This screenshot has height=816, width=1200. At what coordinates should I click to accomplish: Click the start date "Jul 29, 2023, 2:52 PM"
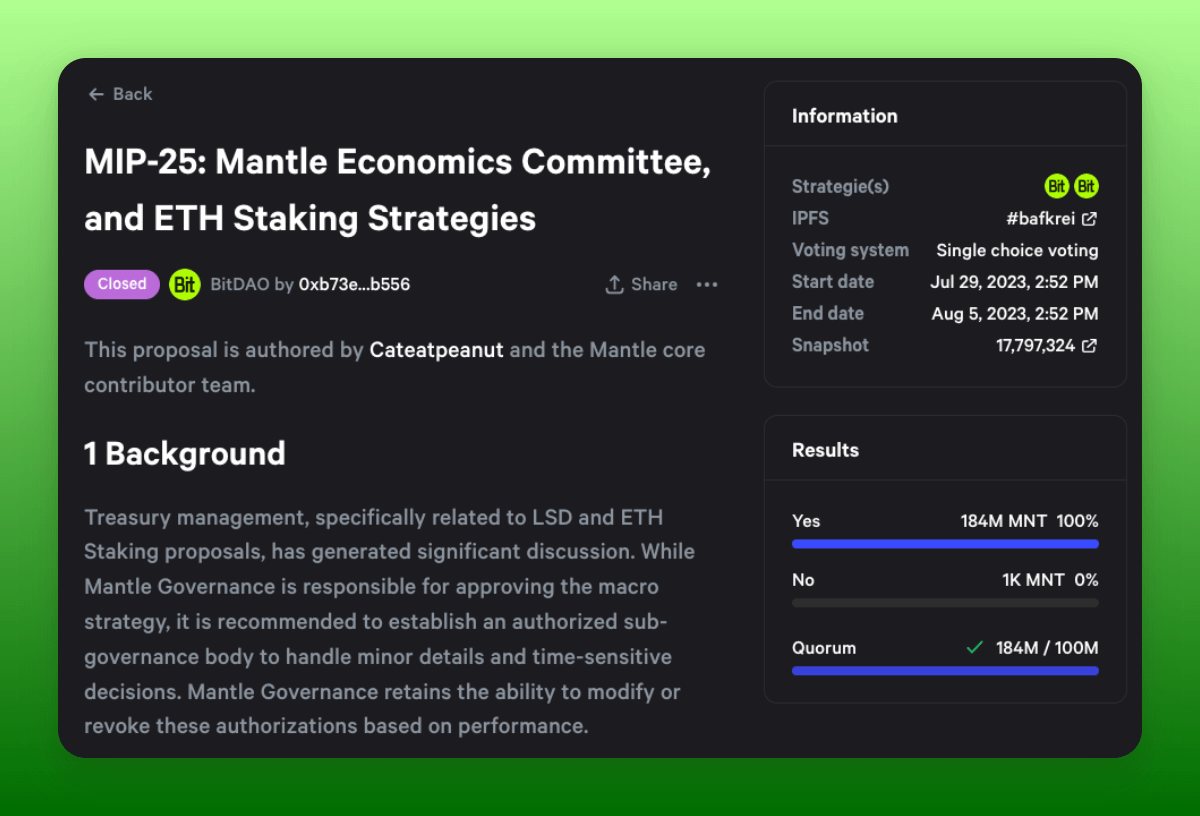[x=1014, y=282]
